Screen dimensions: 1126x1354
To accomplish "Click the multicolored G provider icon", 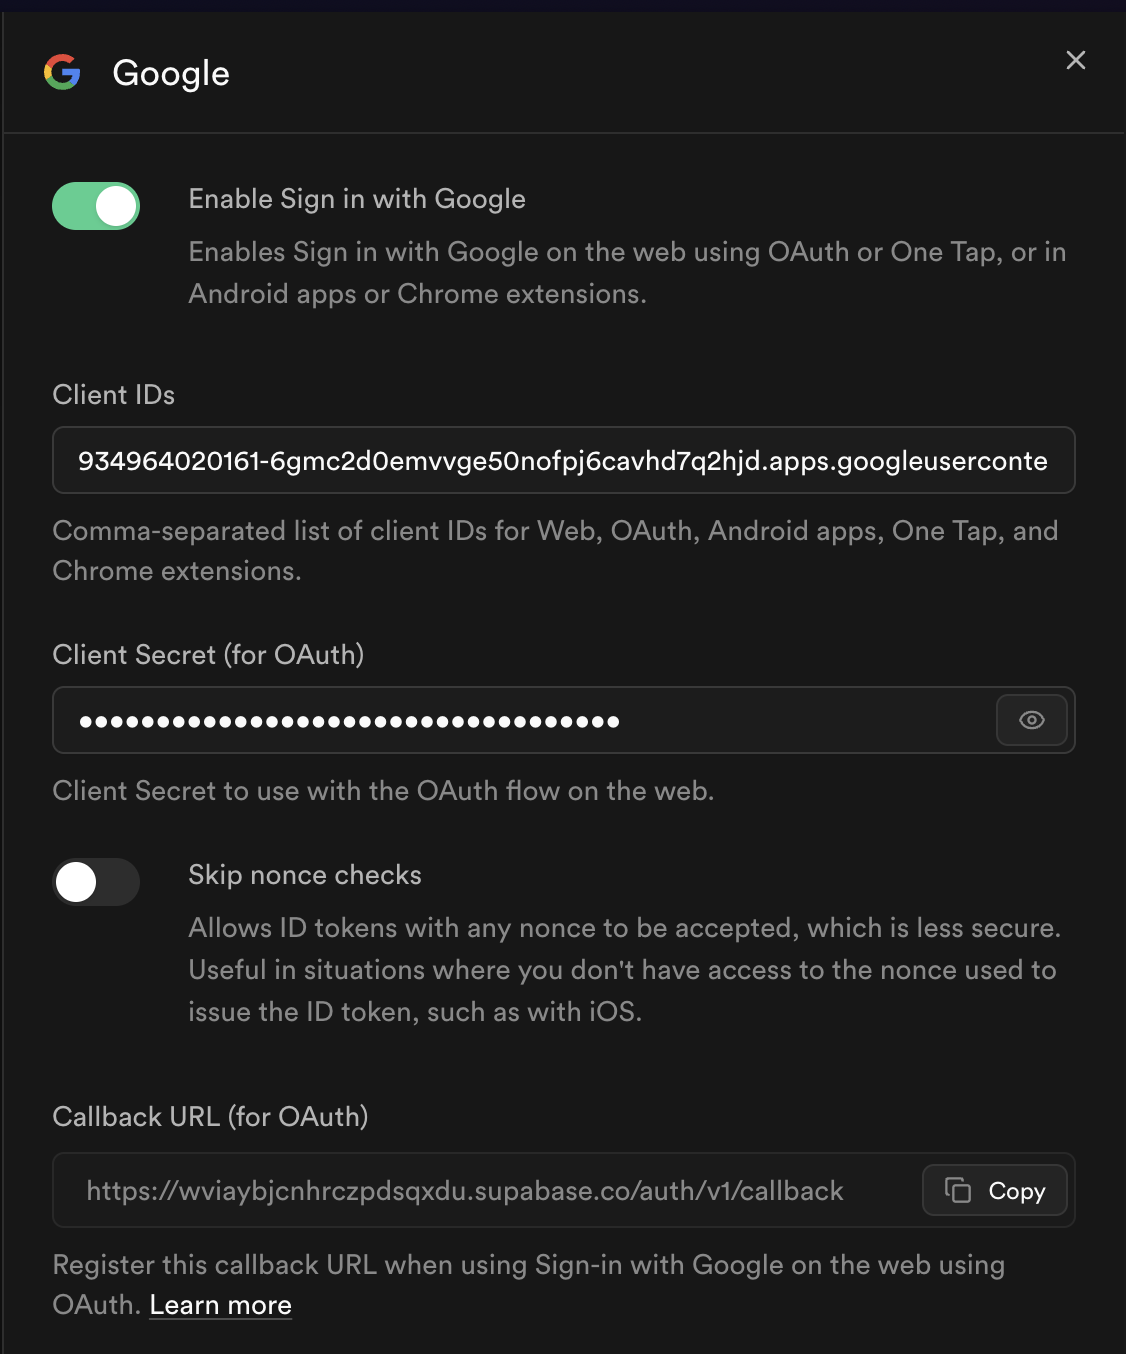I will click(62, 72).
